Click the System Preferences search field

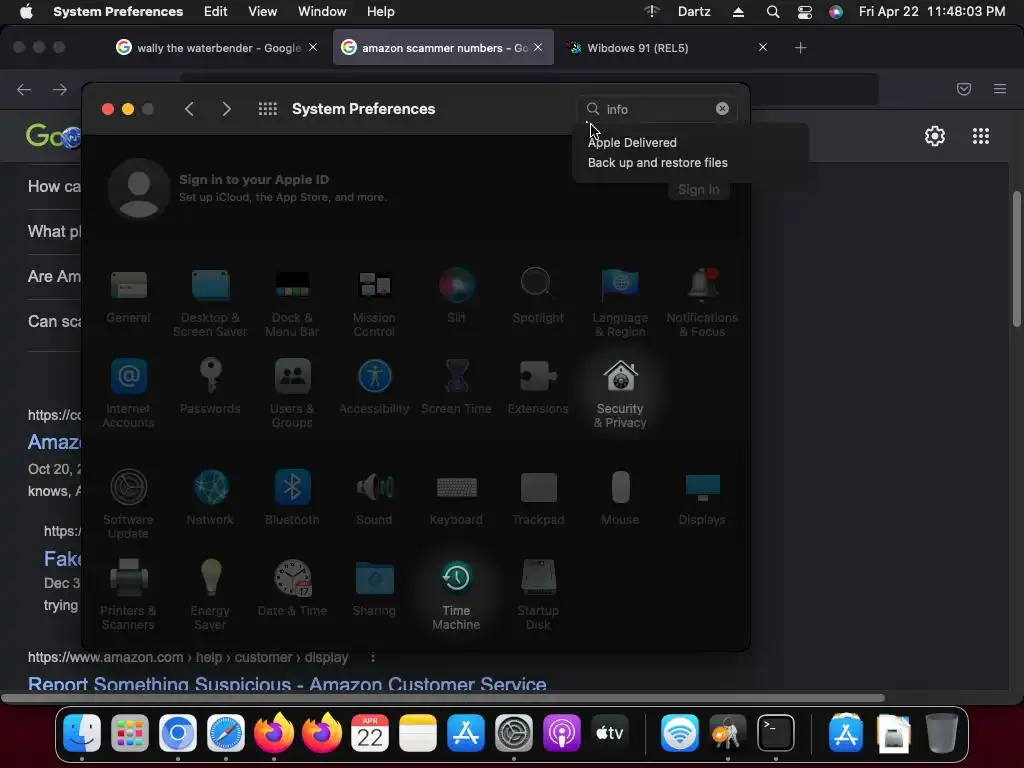[x=658, y=109]
